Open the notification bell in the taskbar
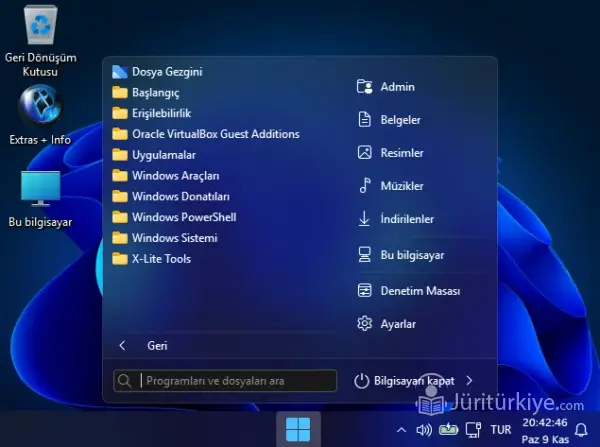 click(581, 431)
